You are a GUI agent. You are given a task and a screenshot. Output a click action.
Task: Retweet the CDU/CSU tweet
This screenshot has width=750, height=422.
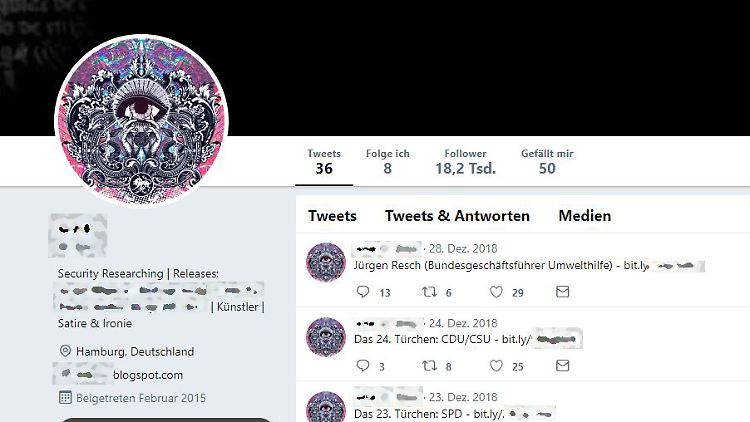point(429,366)
